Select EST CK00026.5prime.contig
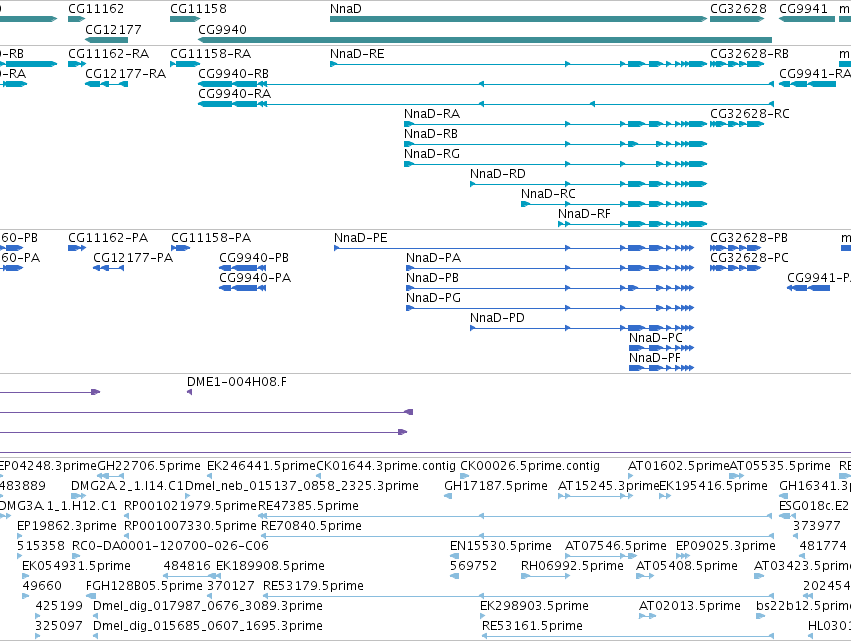Image resolution: width=851 pixels, height=641 pixels. (x=465, y=476)
